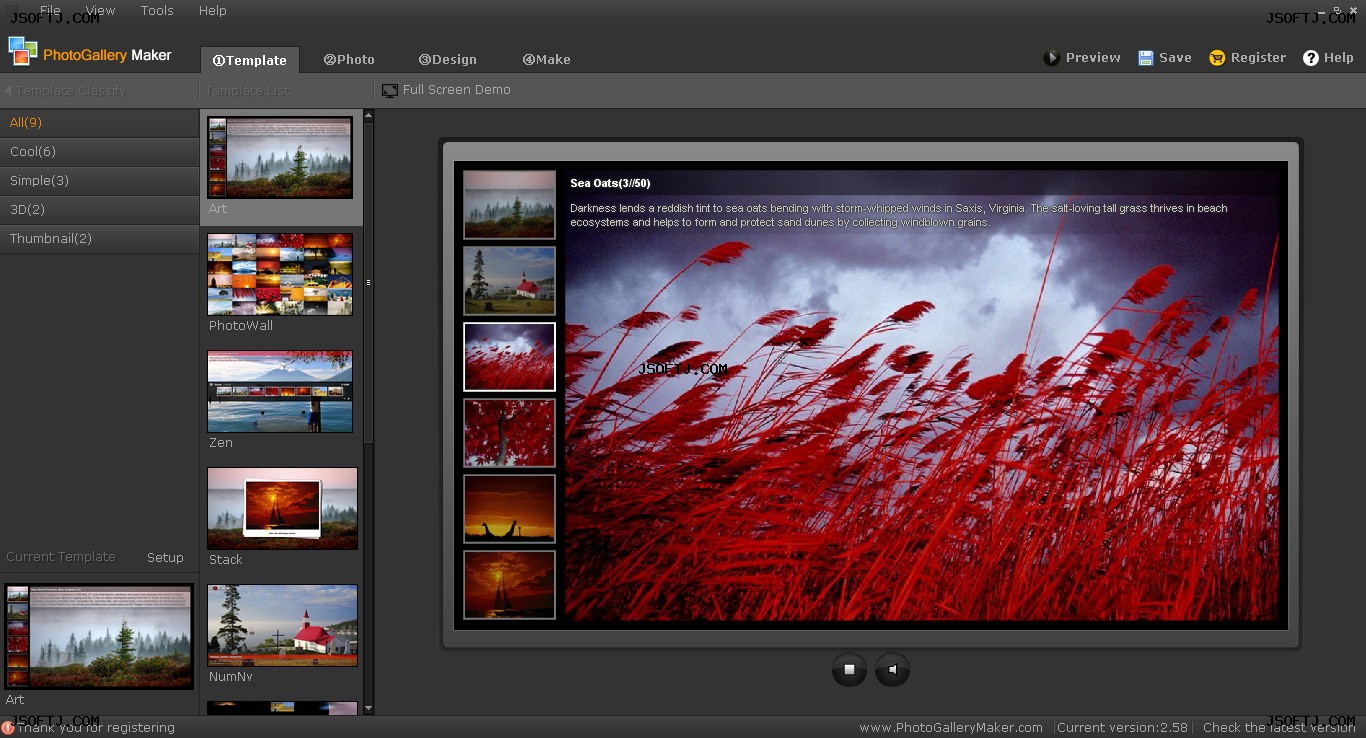Select the All(9) template category
Viewport: 1366px width, 738px height.
(100, 123)
